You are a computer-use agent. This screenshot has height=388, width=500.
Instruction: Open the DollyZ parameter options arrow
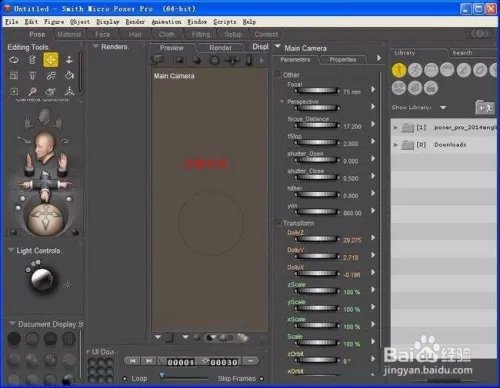(x=373, y=238)
